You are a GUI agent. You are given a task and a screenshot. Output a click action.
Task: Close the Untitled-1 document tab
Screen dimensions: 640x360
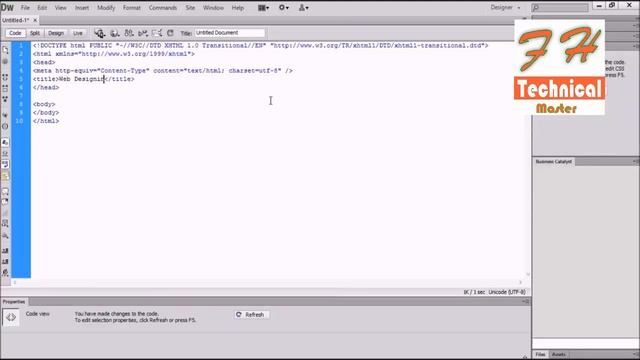click(x=35, y=20)
